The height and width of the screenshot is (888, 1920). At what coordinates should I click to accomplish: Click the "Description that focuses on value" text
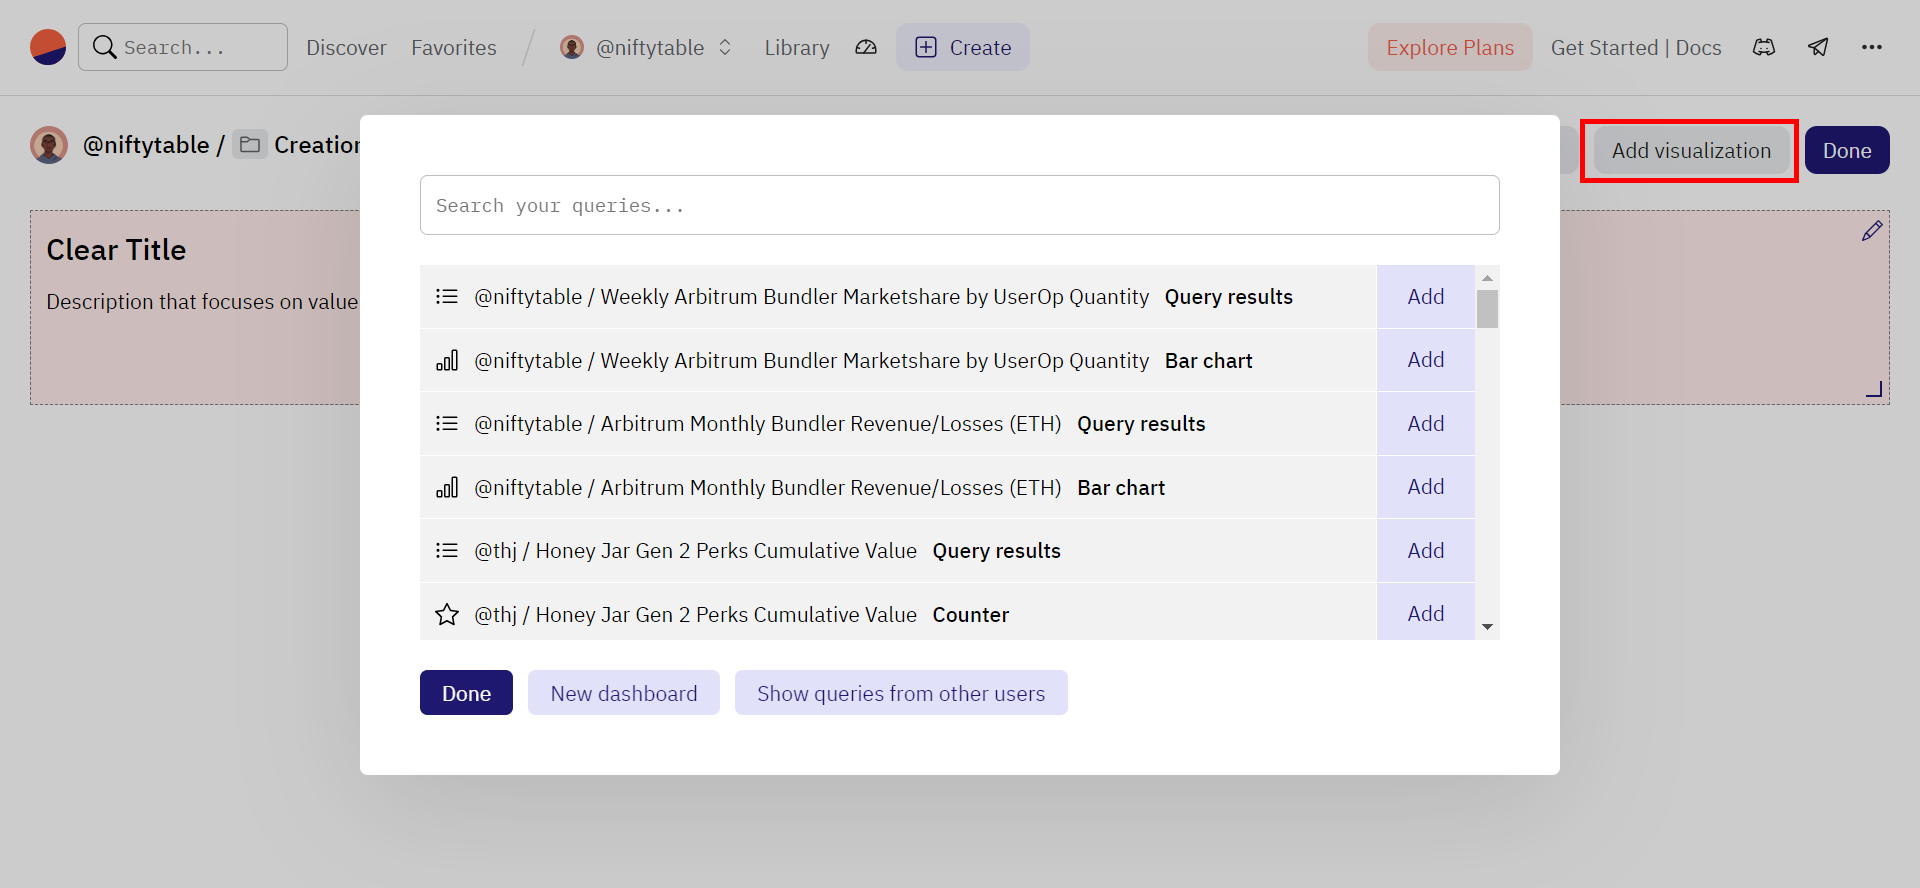coord(202,302)
